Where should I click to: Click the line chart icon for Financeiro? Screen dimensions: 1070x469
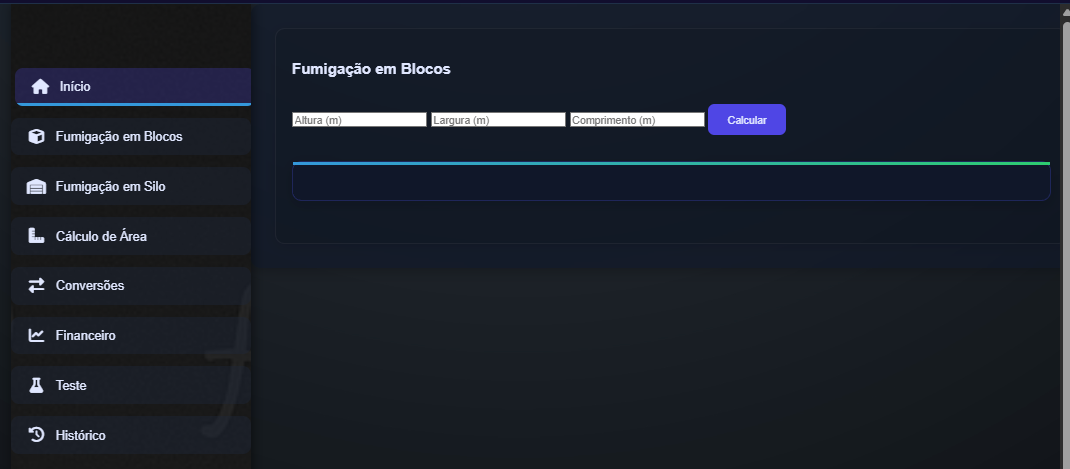pyautogui.click(x=37, y=336)
